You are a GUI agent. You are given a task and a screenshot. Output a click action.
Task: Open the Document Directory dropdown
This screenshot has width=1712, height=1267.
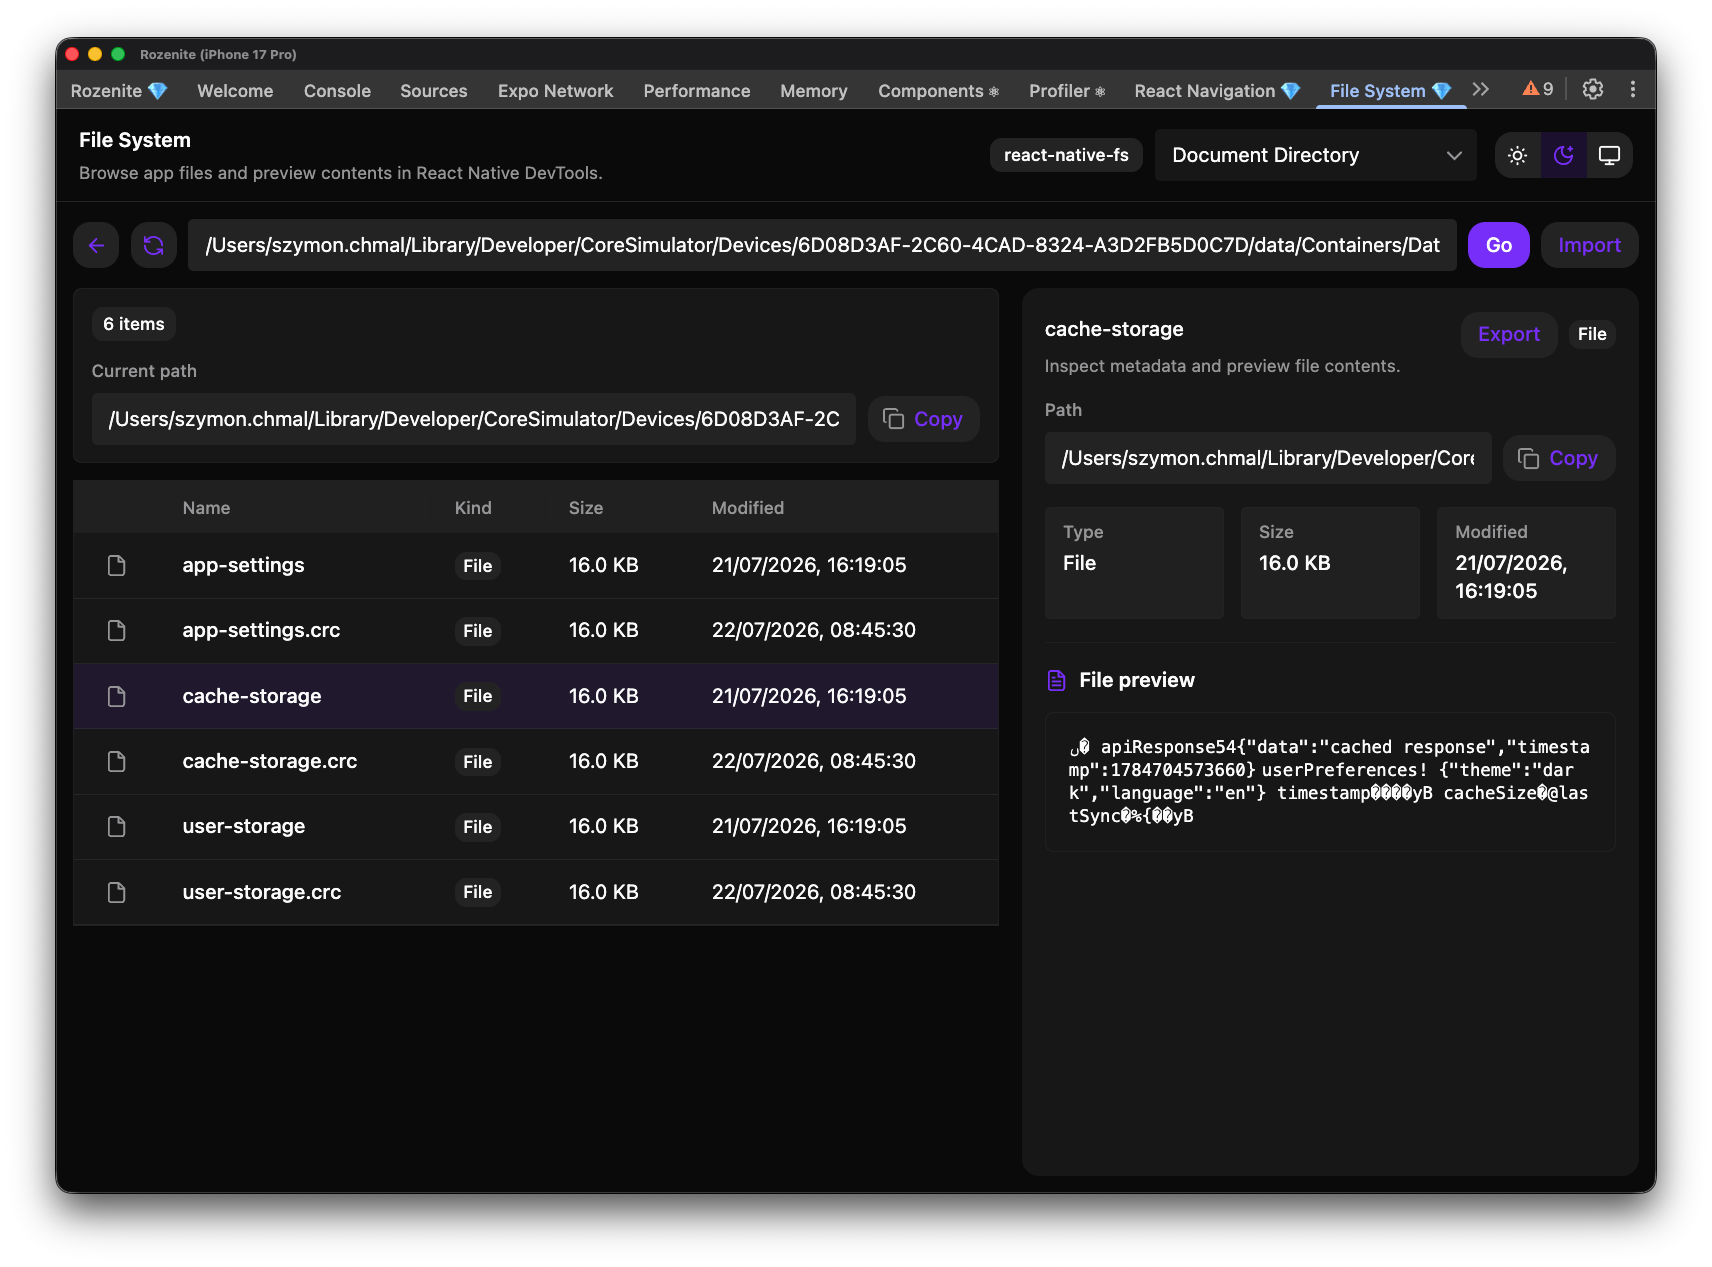pos(1315,156)
